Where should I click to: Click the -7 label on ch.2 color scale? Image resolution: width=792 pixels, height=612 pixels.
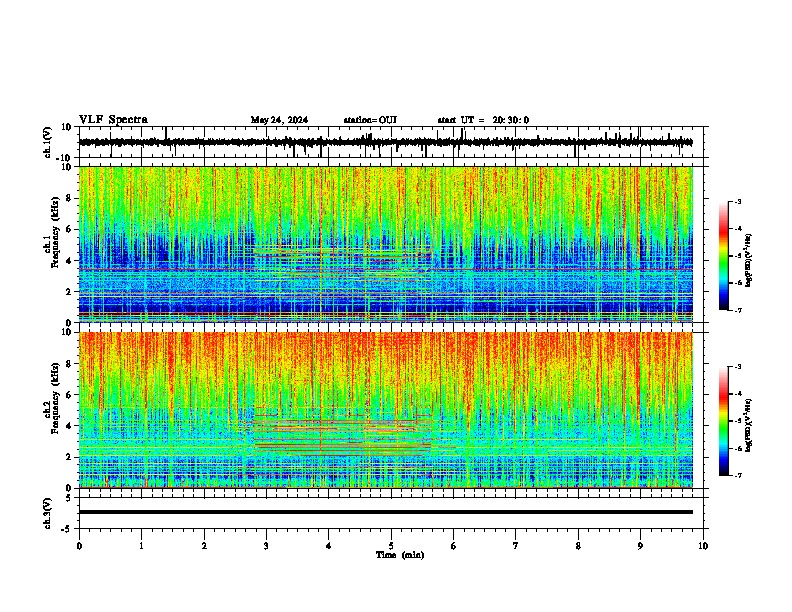point(738,476)
